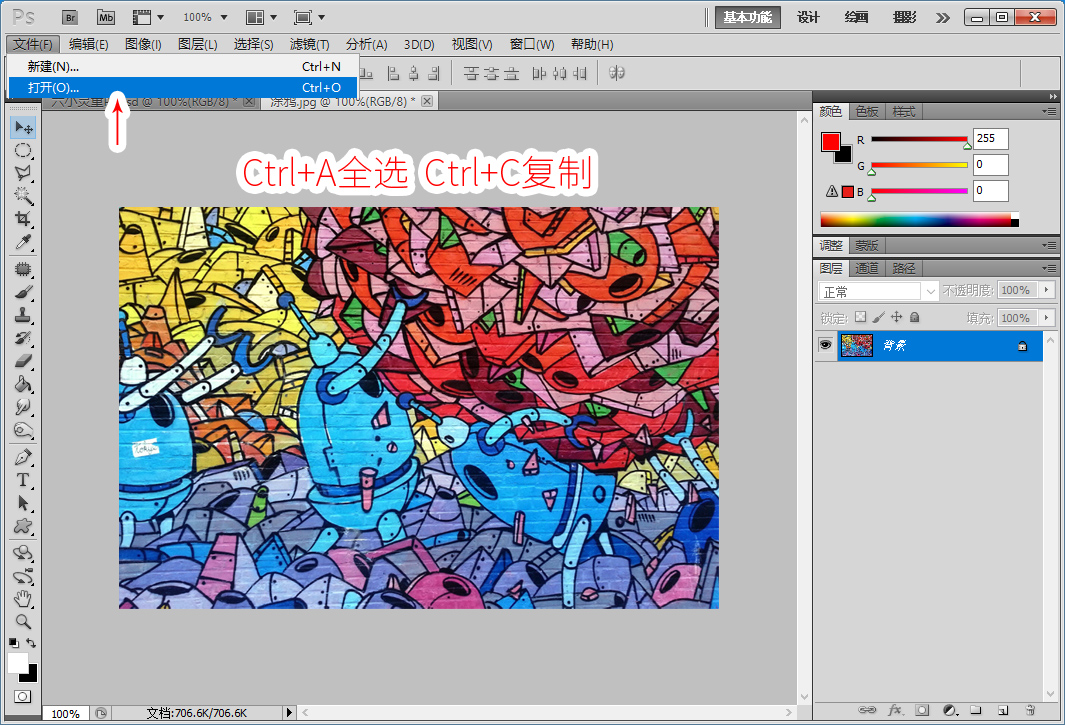
Task: Select the Polygonal Lasso tool
Action: click(x=23, y=173)
